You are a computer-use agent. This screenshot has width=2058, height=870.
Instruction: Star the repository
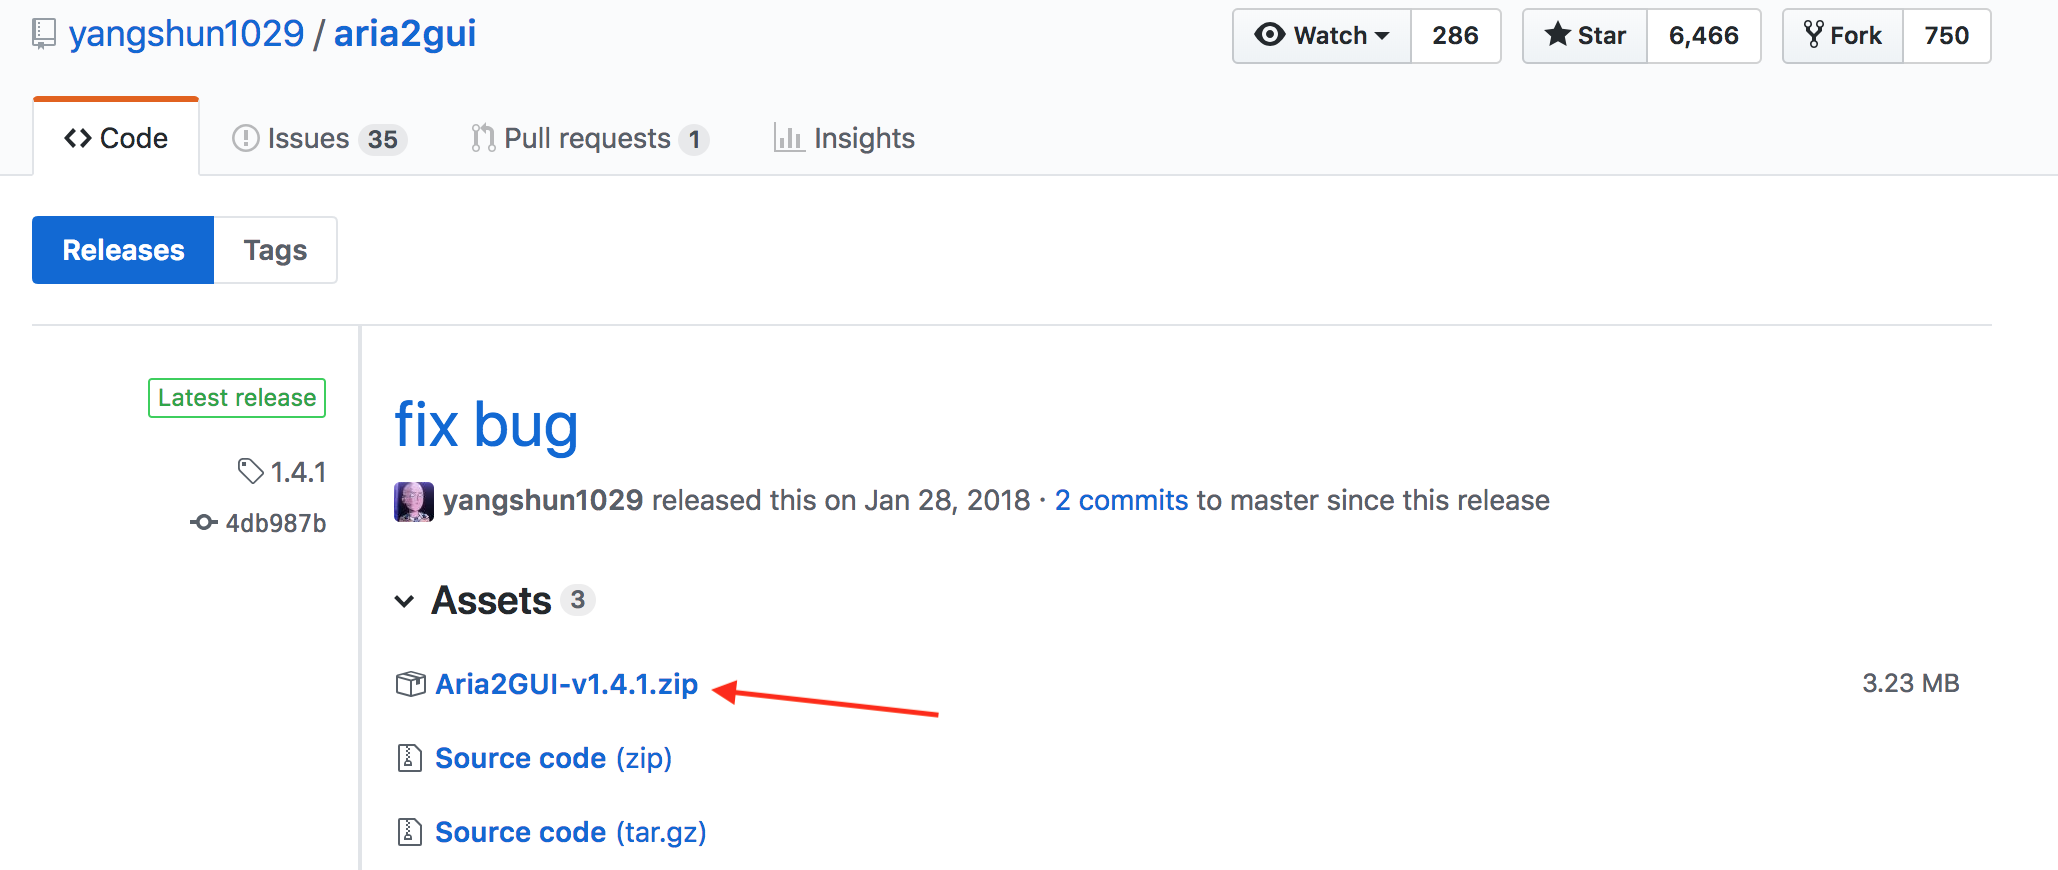pyautogui.click(x=1585, y=36)
